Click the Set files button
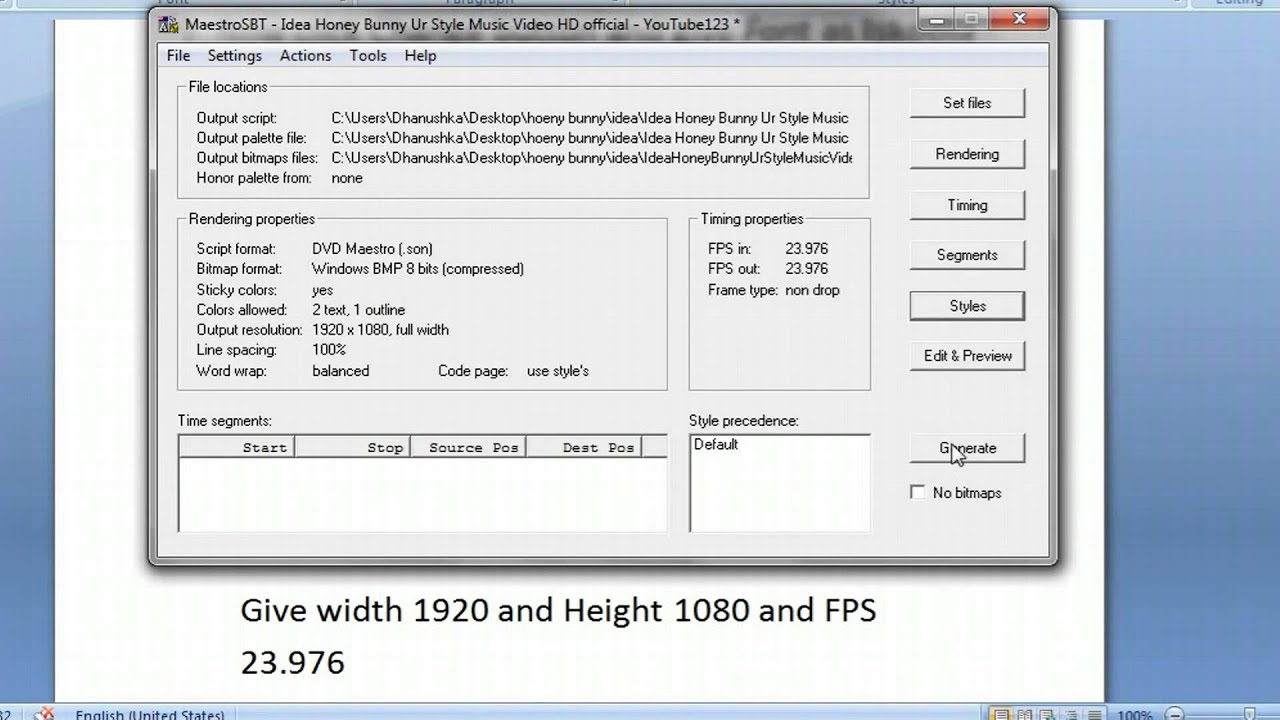Viewport: 1280px width, 720px height. coord(966,103)
